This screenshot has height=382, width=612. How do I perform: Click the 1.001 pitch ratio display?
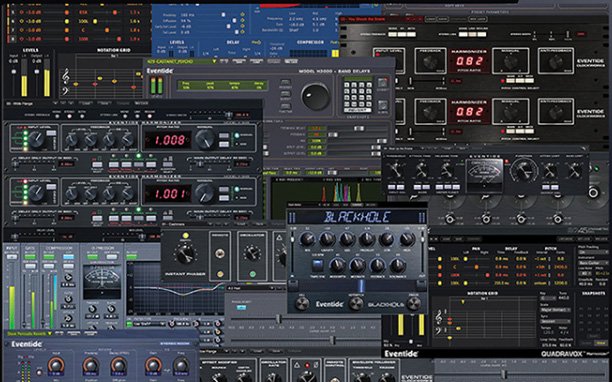pyautogui.click(x=169, y=194)
